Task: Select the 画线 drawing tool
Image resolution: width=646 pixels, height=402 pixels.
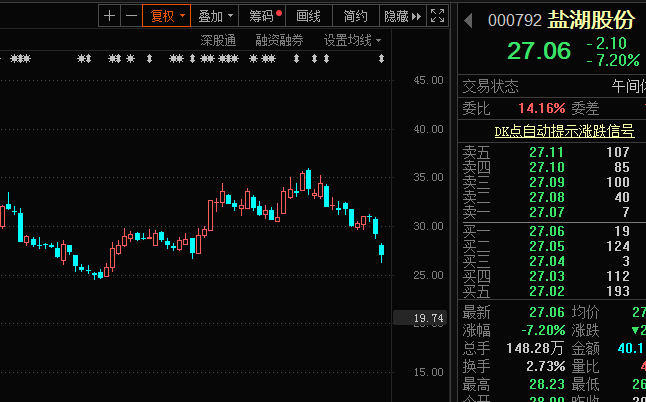Action: point(309,16)
